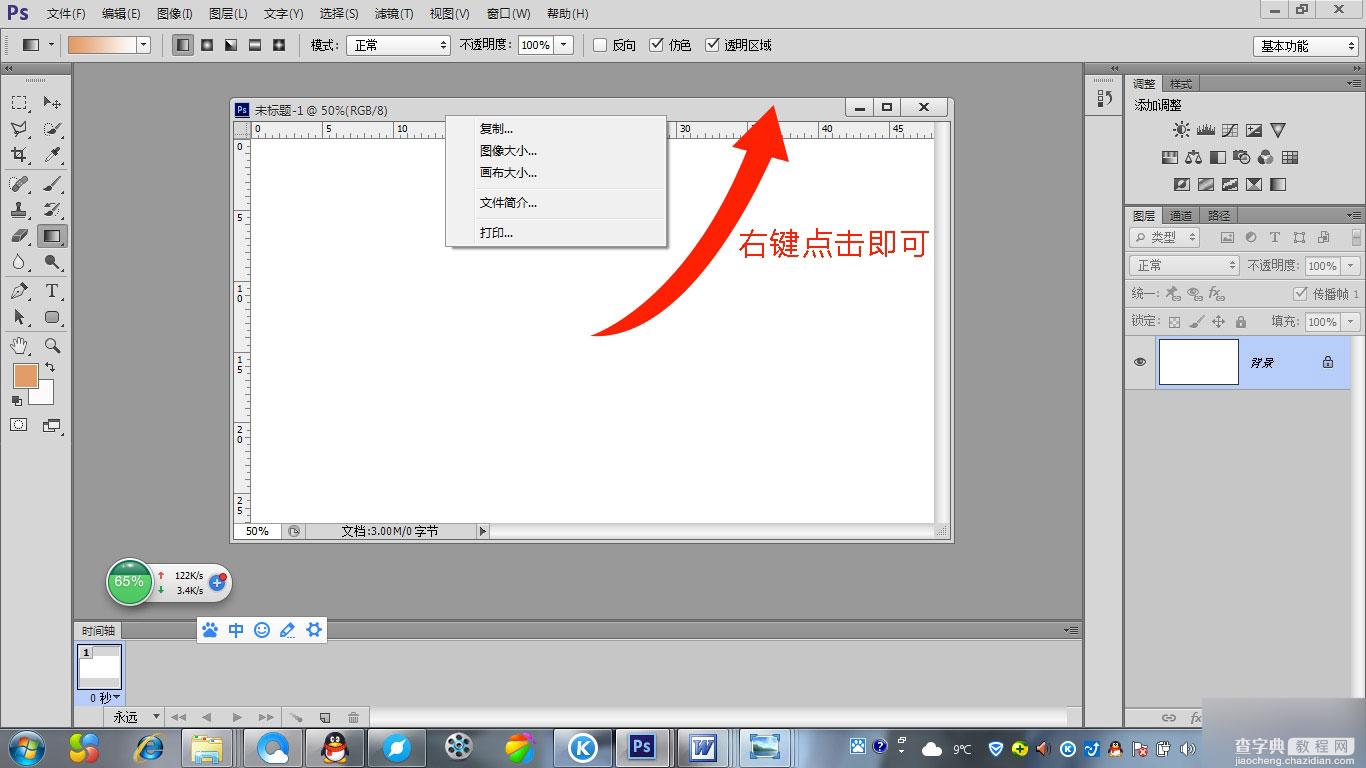Click the gradient preview swatch
The height and width of the screenshot is (768, 1366).
(101, 45)
